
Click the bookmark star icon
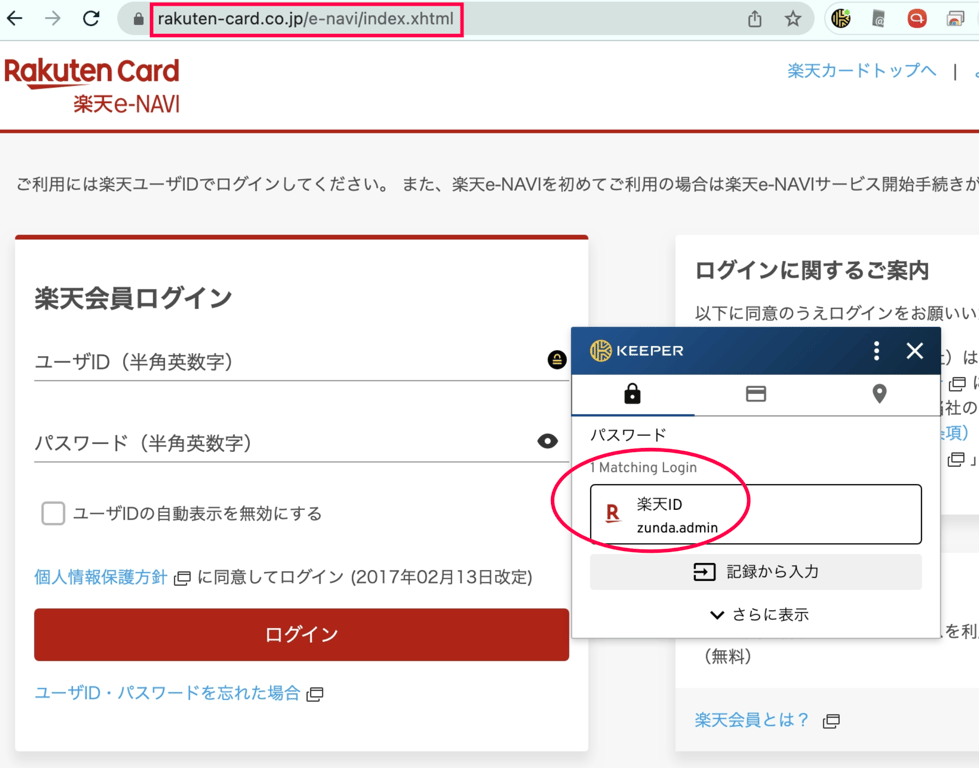792,17
